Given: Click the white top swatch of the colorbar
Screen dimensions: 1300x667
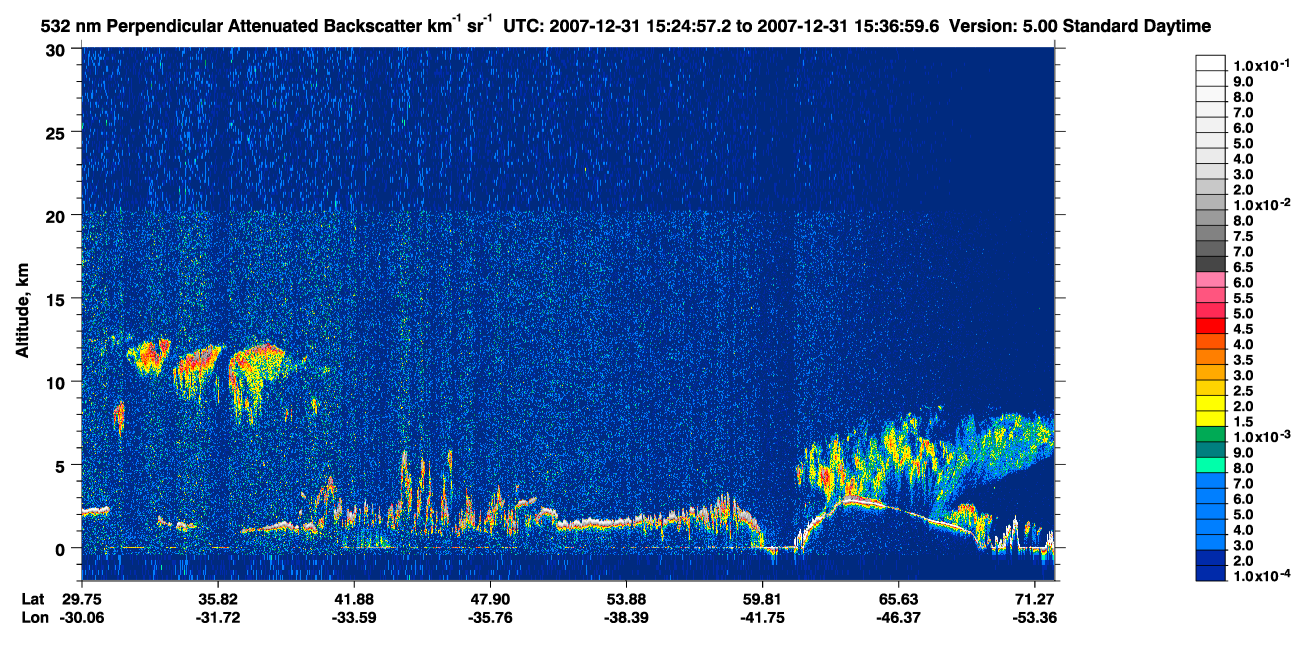Looking at the screenshot, I should pyautogui.click(x=1210, y=62).
